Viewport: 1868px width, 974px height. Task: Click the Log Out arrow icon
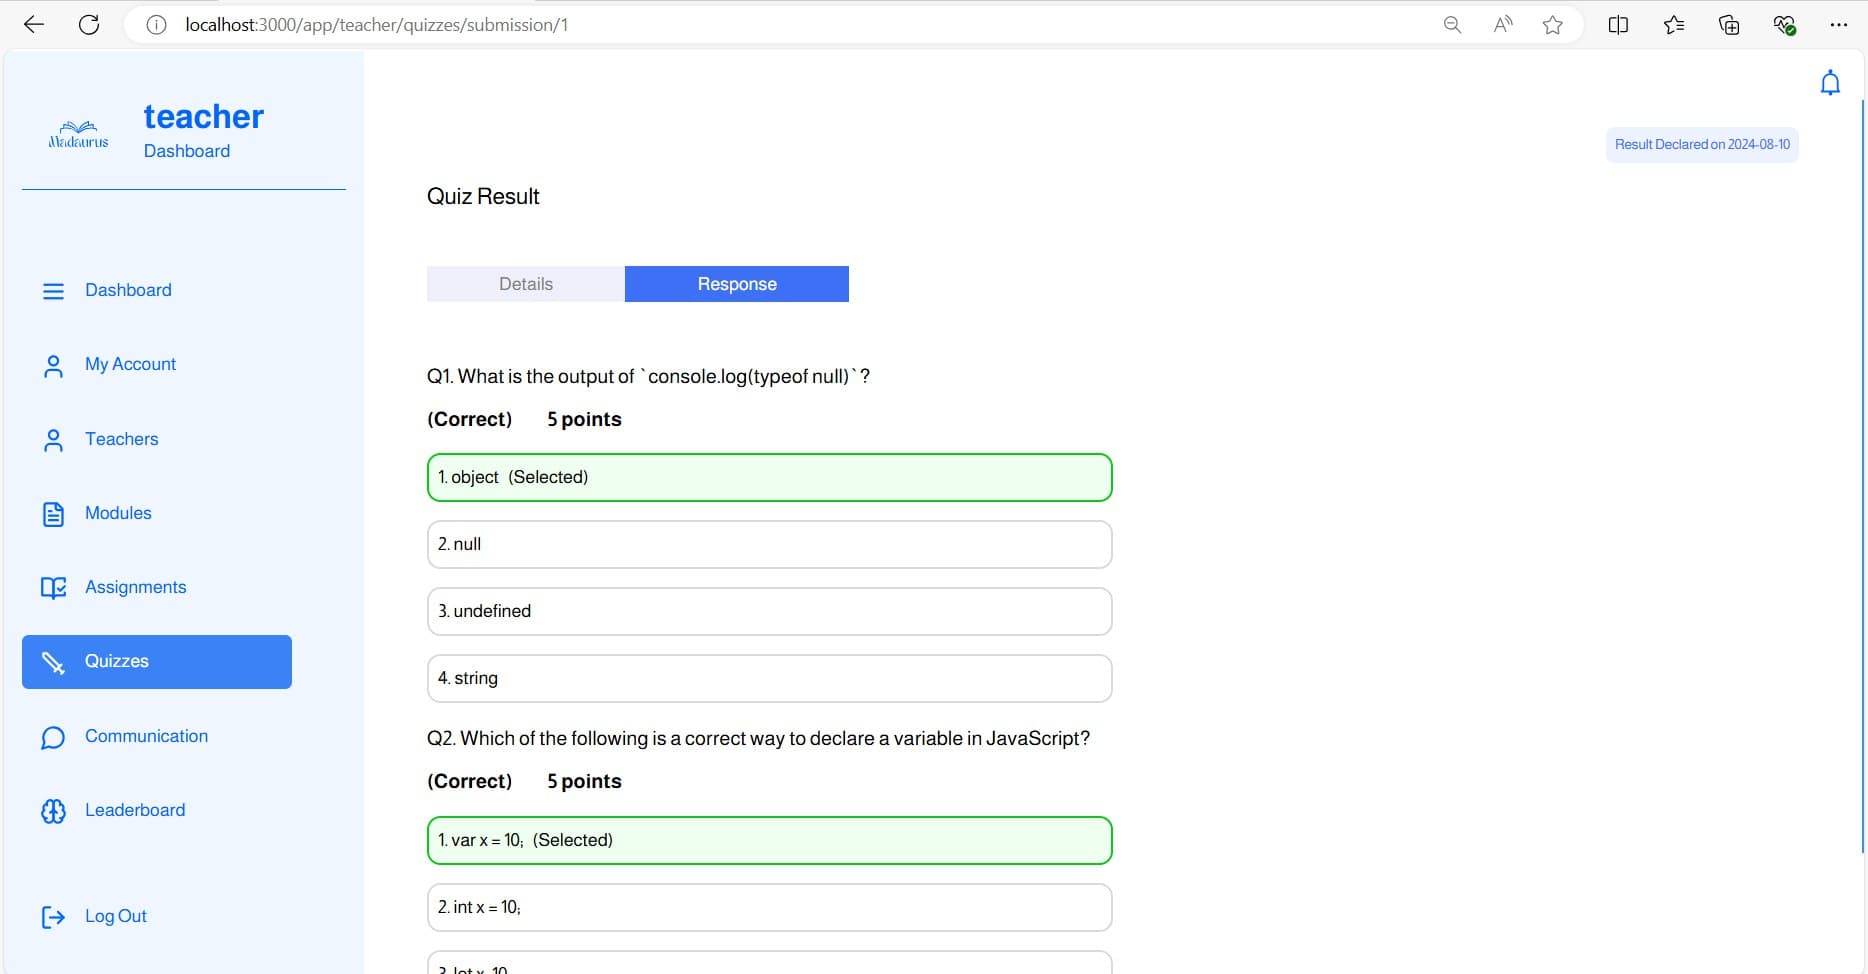pos(53,917)
